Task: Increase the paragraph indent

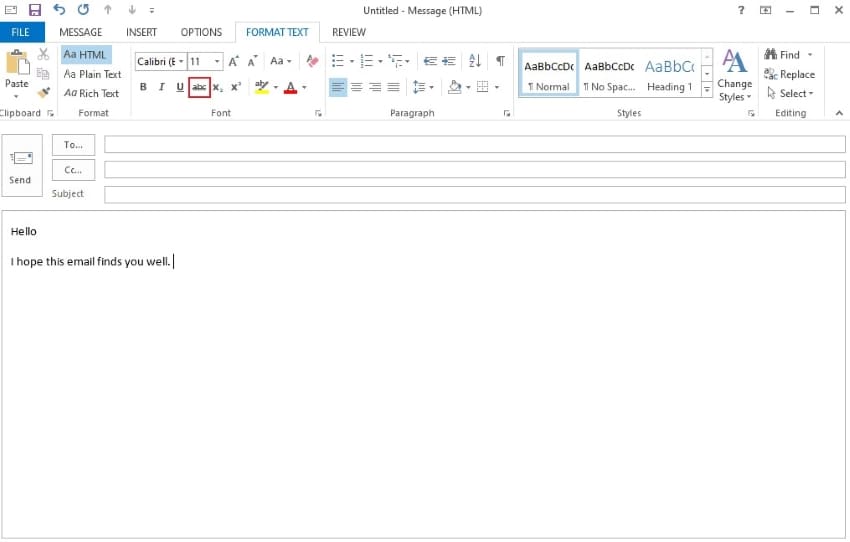Action: point(449,61)
